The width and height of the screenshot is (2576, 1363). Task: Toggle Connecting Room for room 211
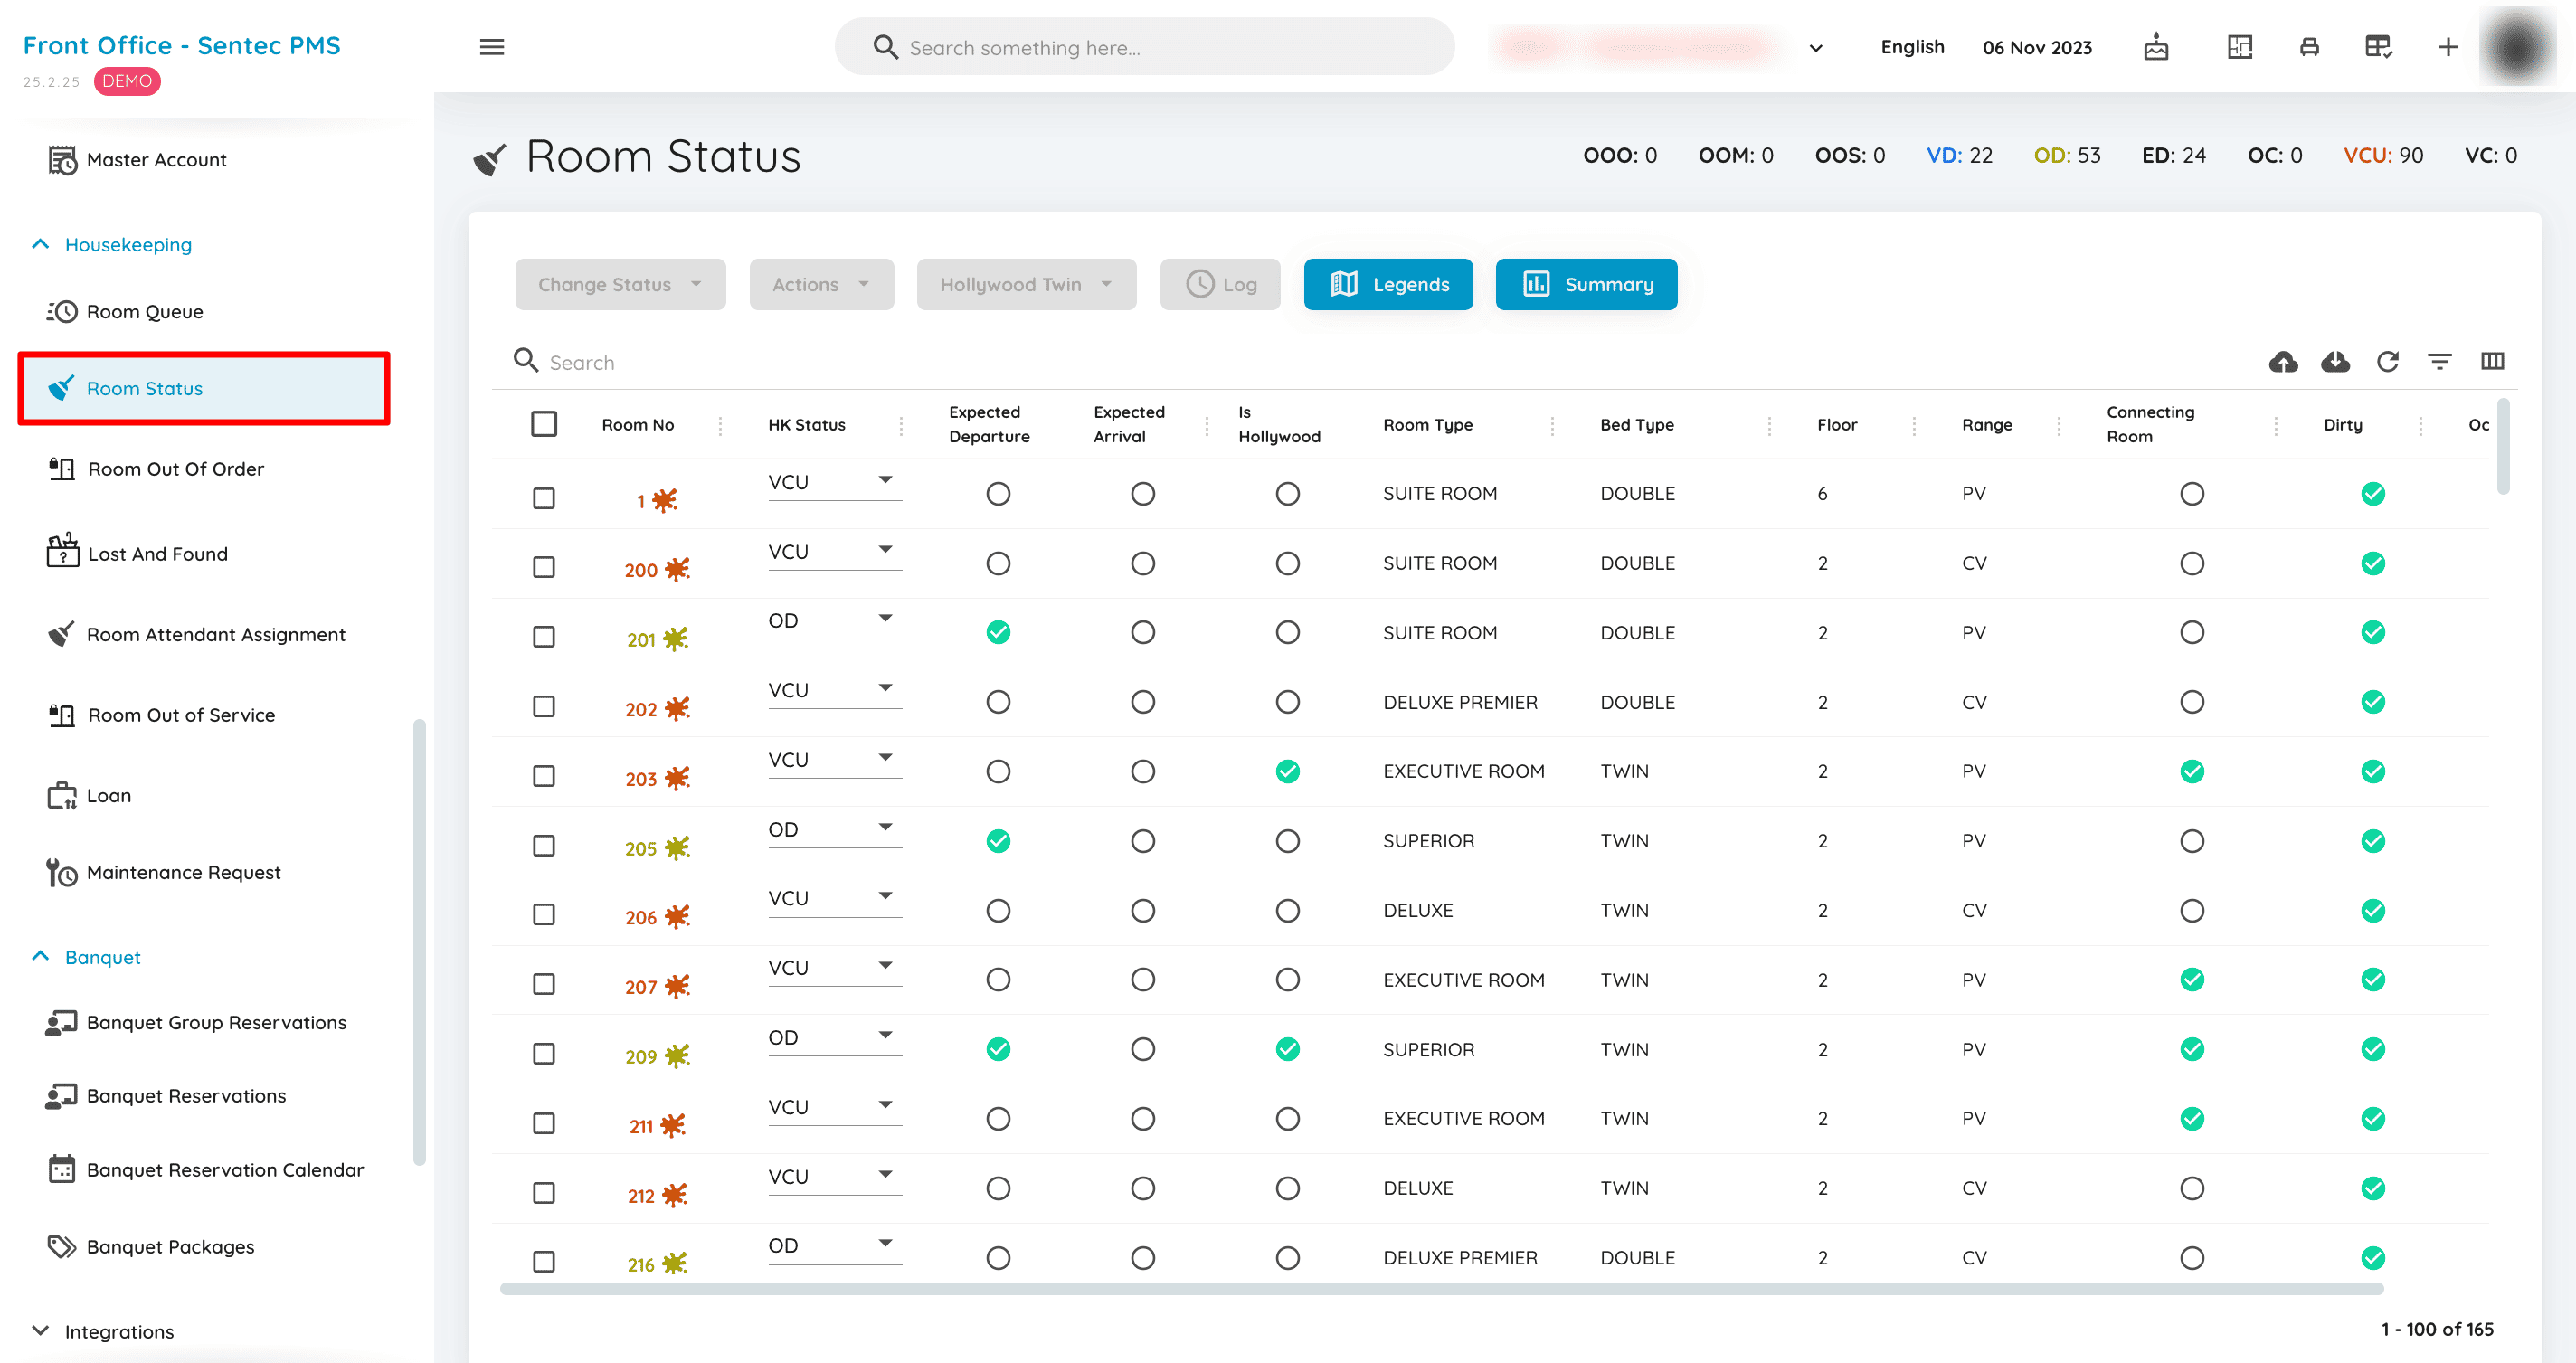(2191, 1118)
